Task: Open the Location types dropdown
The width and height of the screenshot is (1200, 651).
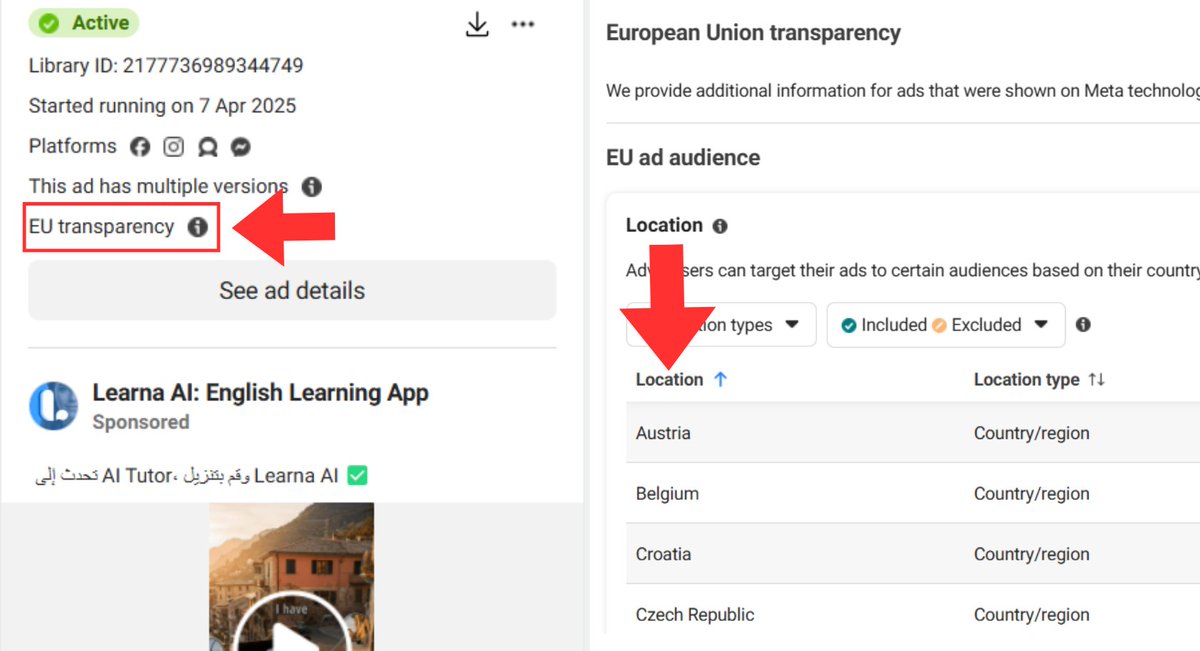Action: point(721,325)
